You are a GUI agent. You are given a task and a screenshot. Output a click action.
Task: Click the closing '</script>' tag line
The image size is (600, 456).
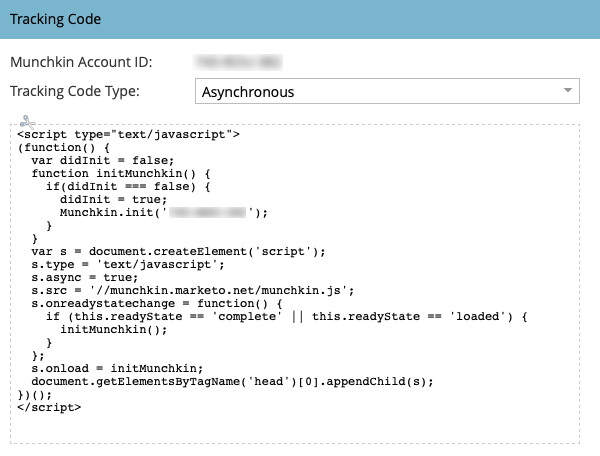click(49, 407)
